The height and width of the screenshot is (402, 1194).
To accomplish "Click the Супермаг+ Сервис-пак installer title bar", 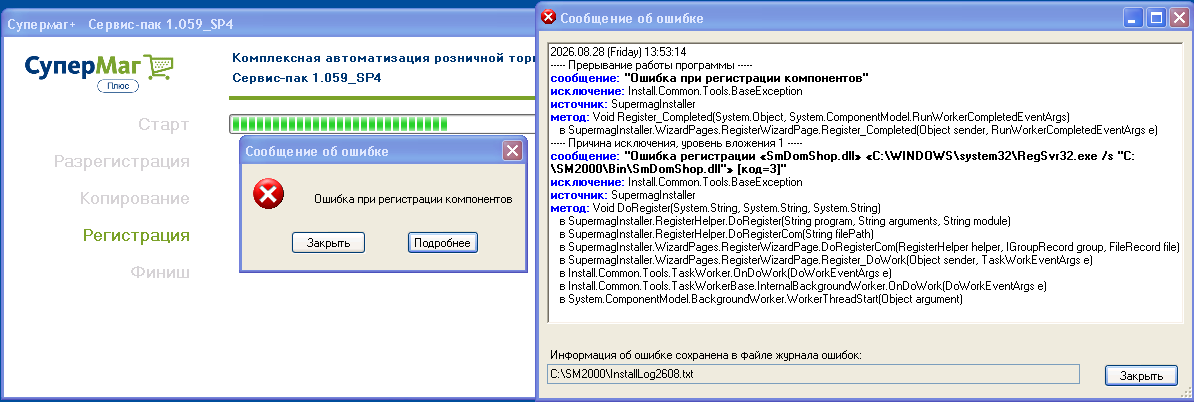I will pyautogui.click(x=268, y=24).
